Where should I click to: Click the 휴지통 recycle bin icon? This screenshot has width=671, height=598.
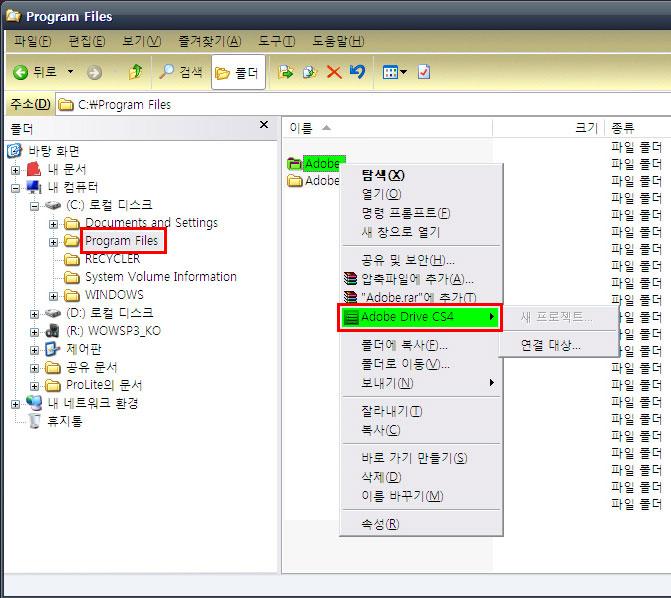[34, 421]
